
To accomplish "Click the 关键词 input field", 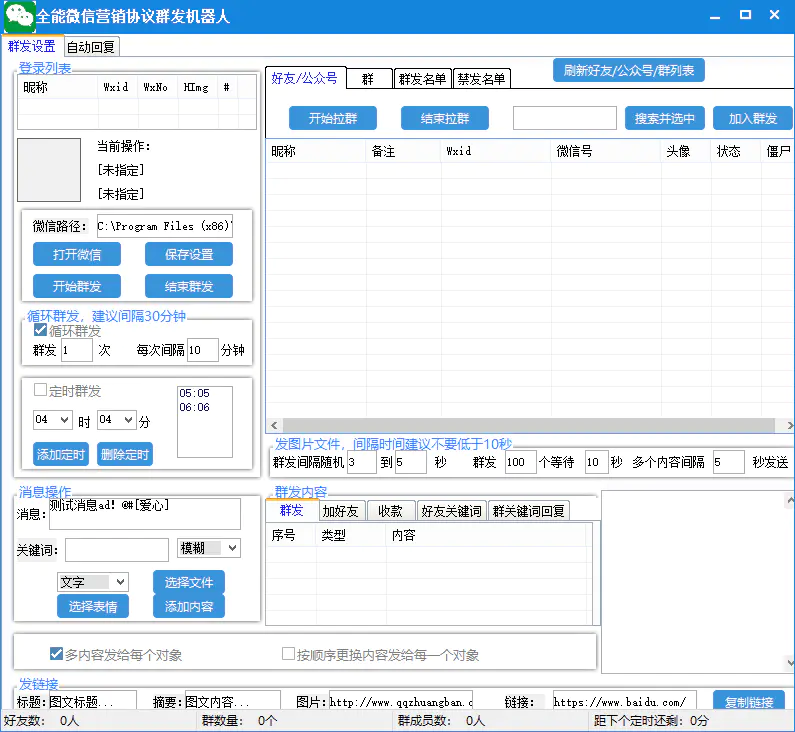I will 117,550.
